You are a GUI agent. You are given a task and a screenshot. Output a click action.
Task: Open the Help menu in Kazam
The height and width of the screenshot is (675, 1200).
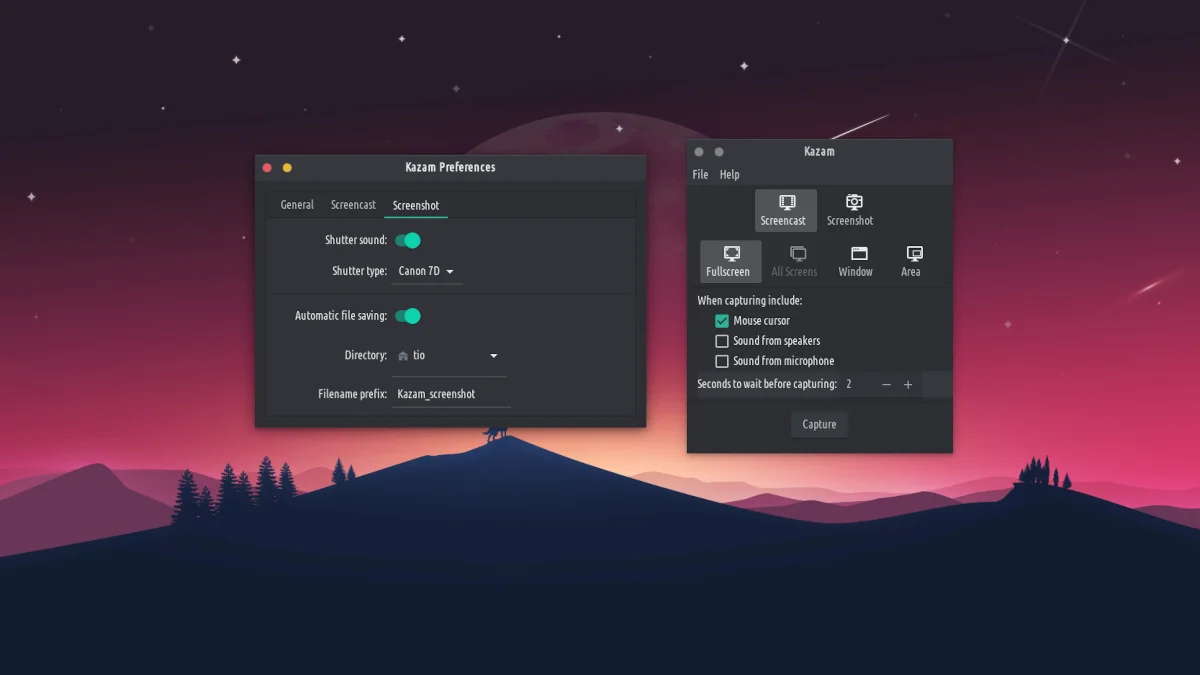pyautogui.click(x=730, y=175)
